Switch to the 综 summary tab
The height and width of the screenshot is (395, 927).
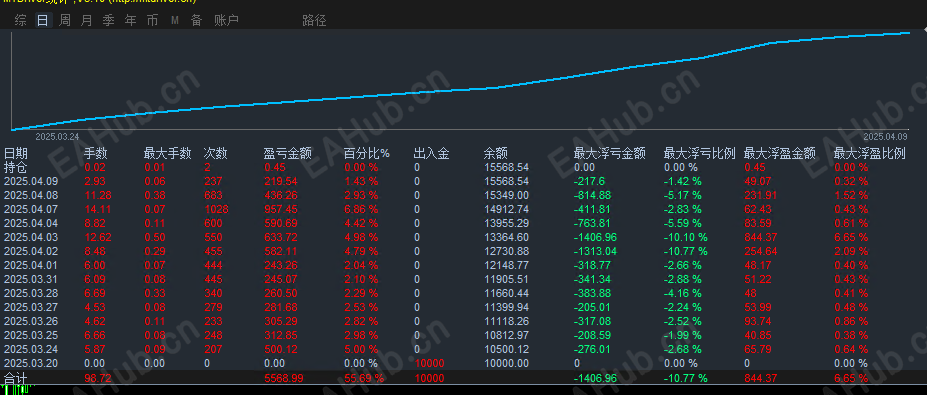20,21
